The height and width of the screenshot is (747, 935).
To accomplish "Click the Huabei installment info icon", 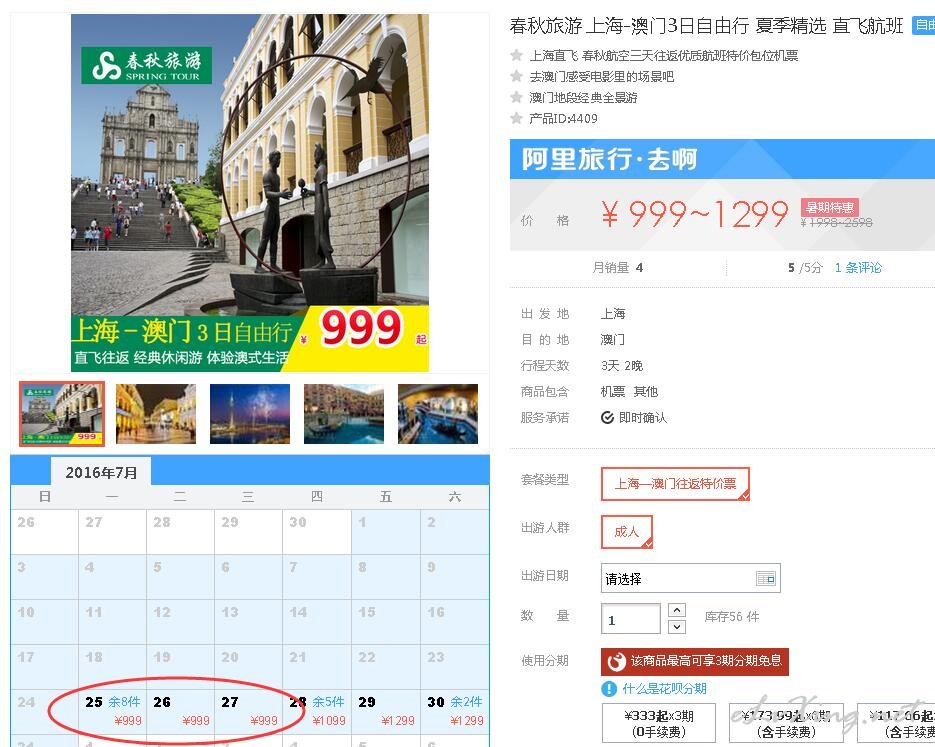I will click(x=609, y=689).
